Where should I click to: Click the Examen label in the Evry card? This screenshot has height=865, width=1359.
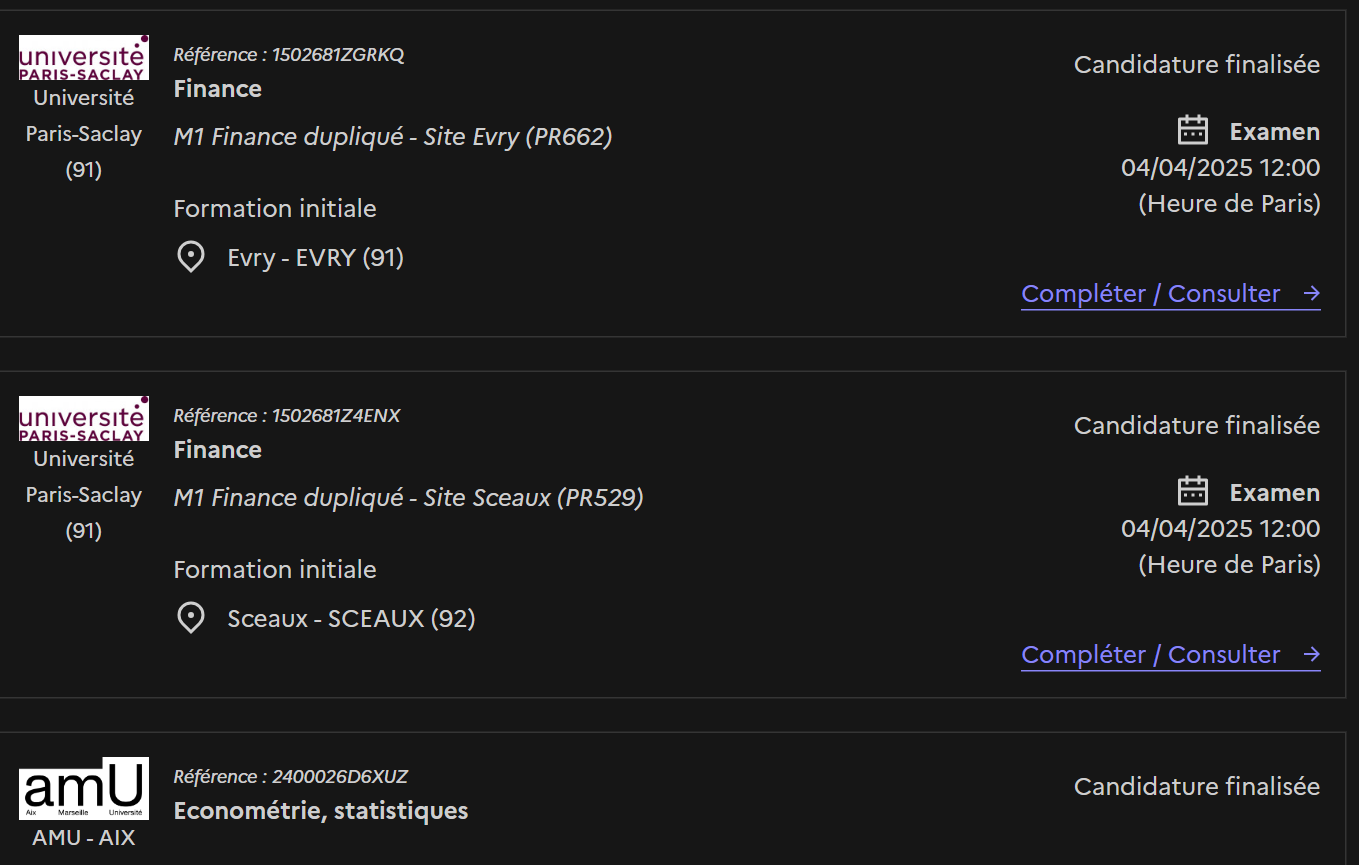click(1275, 132)
